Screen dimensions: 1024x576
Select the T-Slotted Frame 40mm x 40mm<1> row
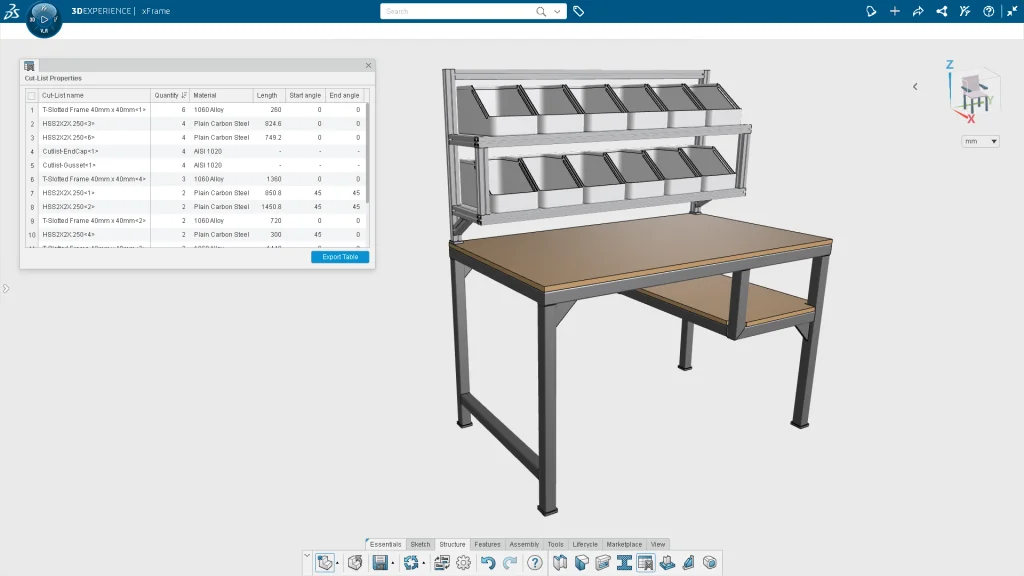tap(94, 109)
